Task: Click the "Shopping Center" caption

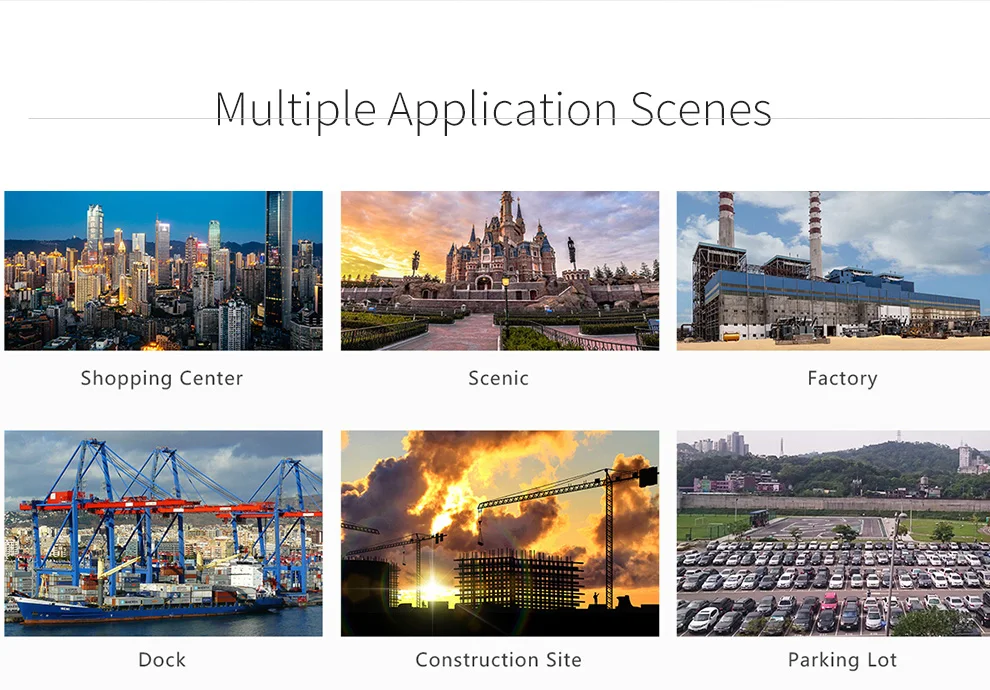Action: click(x=162, y=379)
